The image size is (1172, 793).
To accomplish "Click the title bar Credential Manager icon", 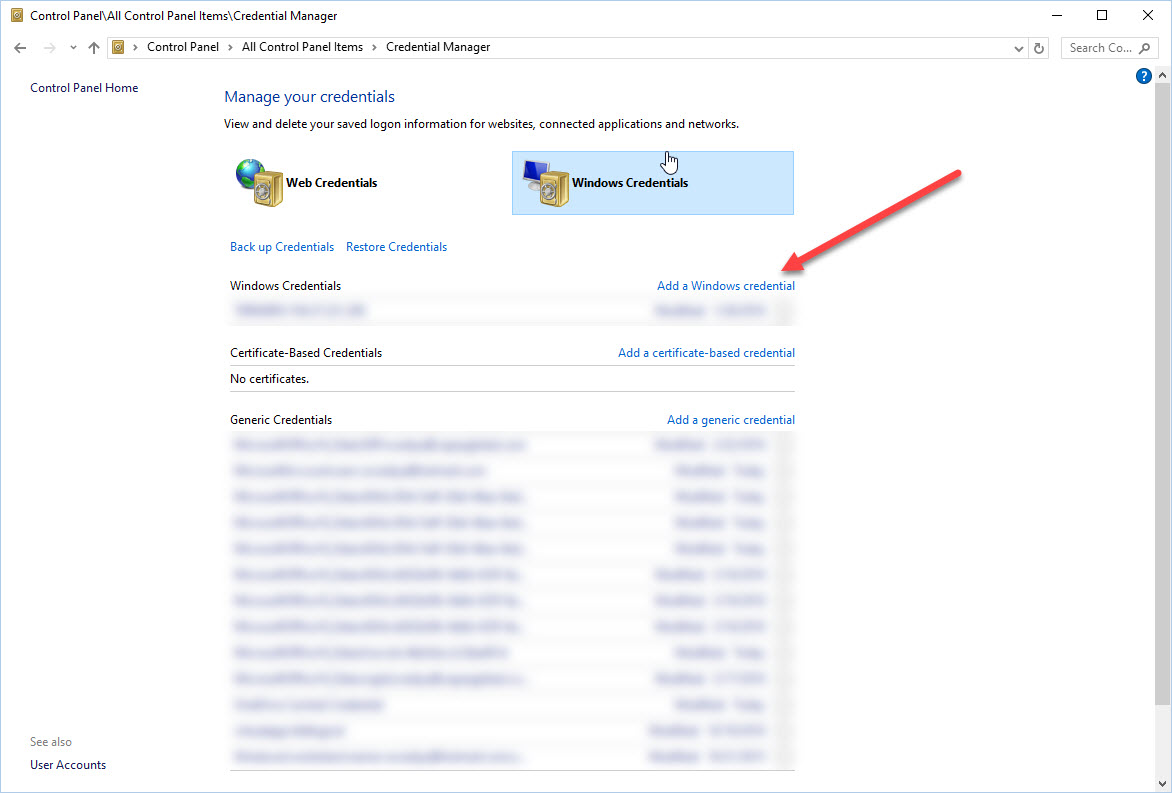I will click(x=16, y=15).
